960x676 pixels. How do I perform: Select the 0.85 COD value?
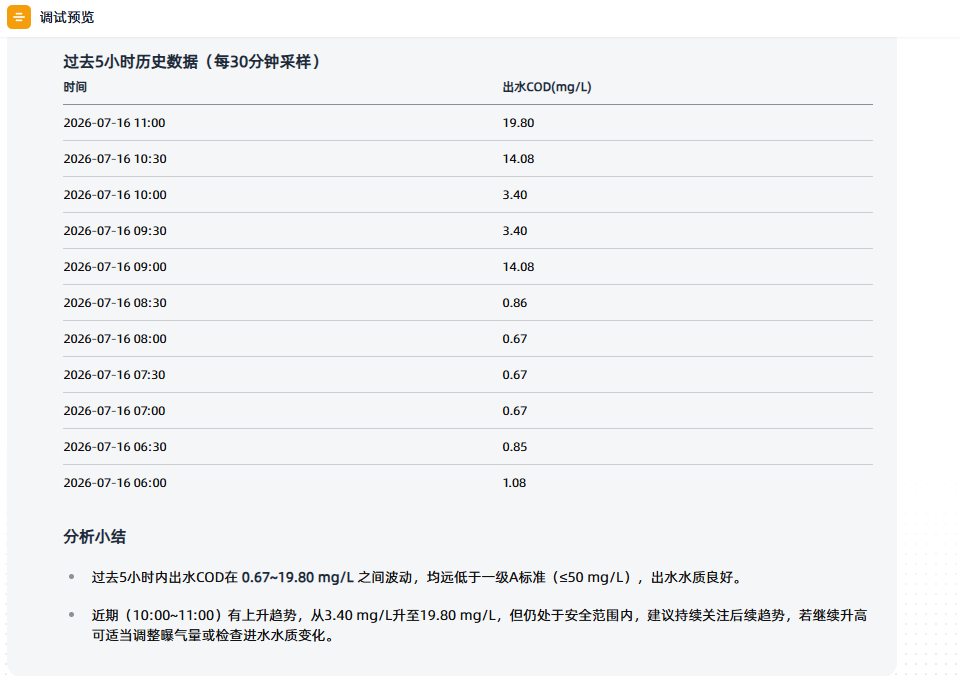pos(514,447)
